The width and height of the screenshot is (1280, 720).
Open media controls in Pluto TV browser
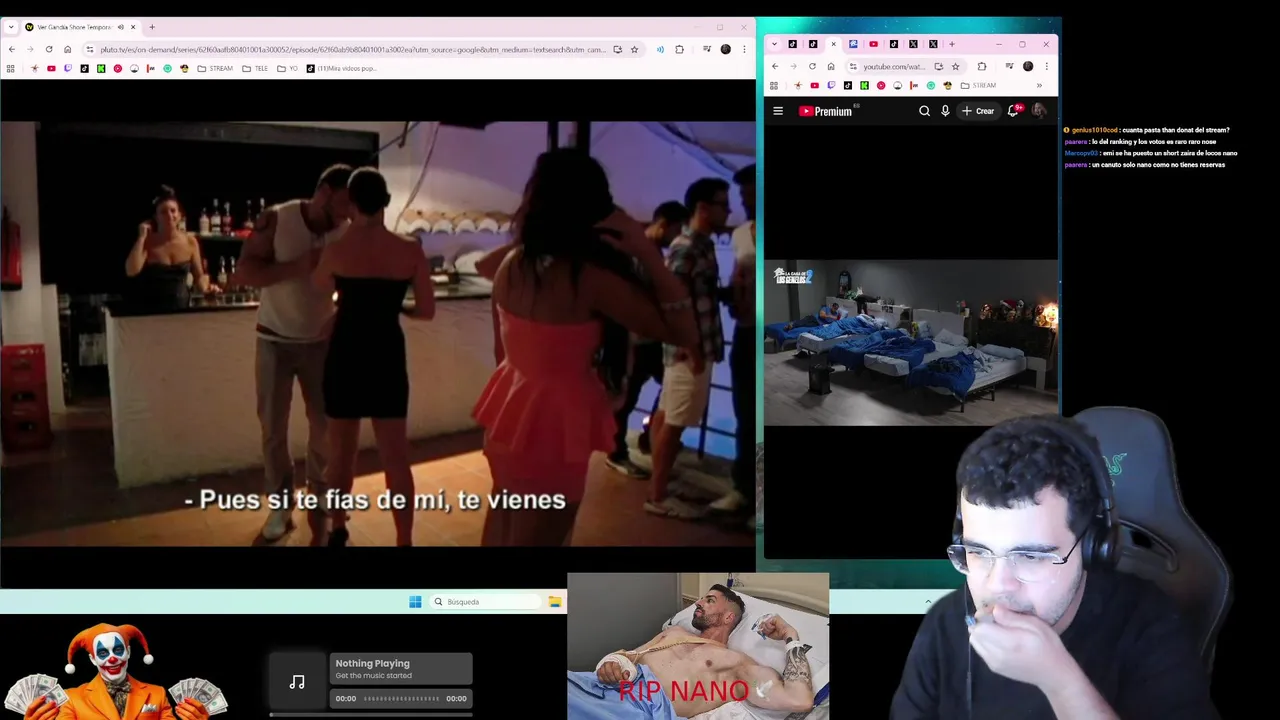tap(707, 49)
